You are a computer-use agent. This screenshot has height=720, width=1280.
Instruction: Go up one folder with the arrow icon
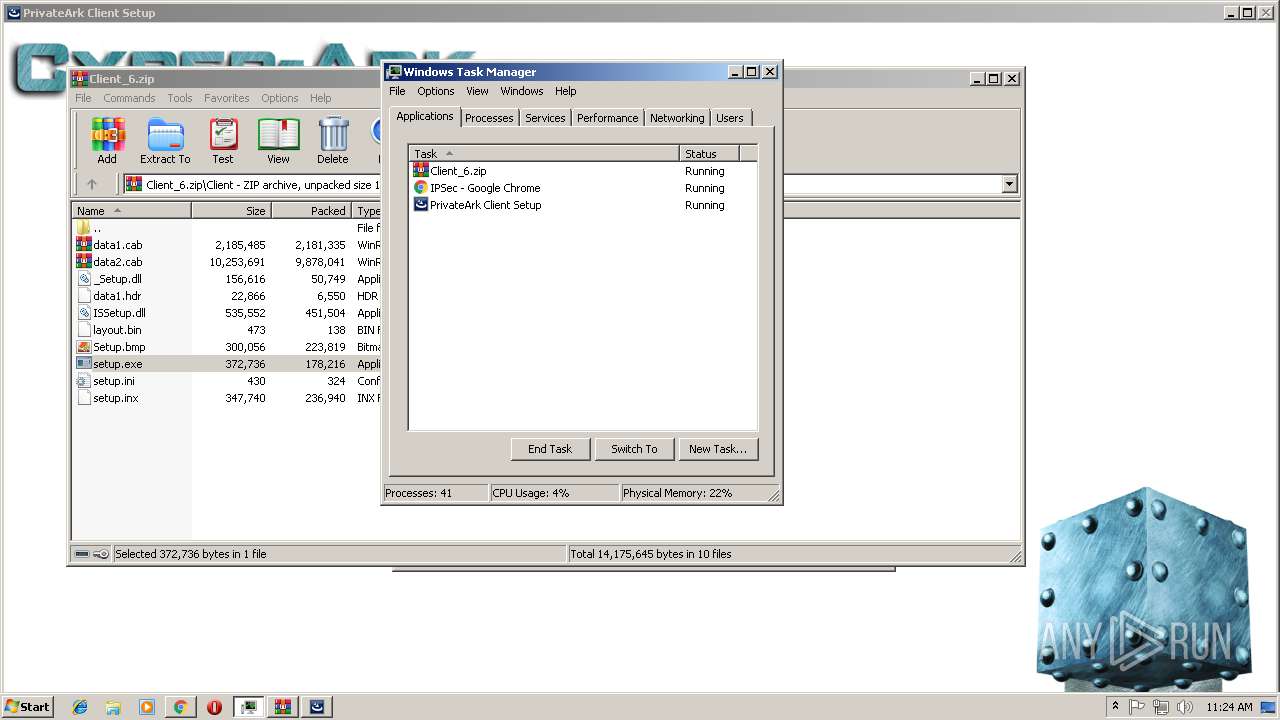tap(92, 184)
